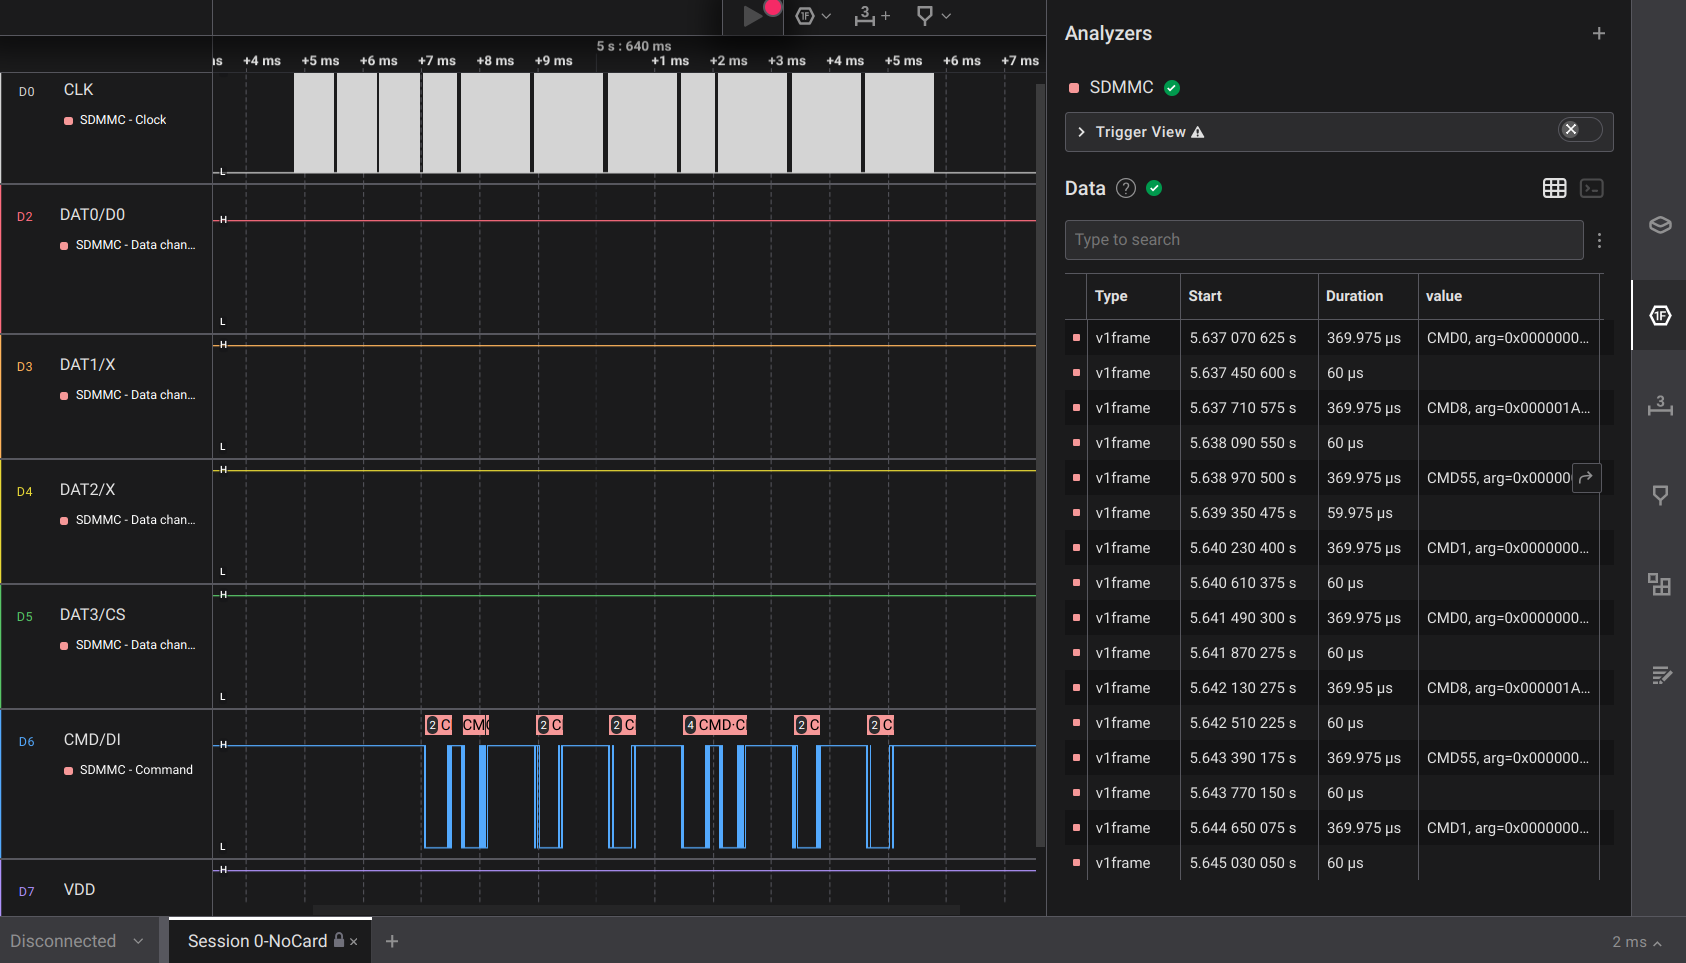Select the CLK channel label

(x=78, y=90)
